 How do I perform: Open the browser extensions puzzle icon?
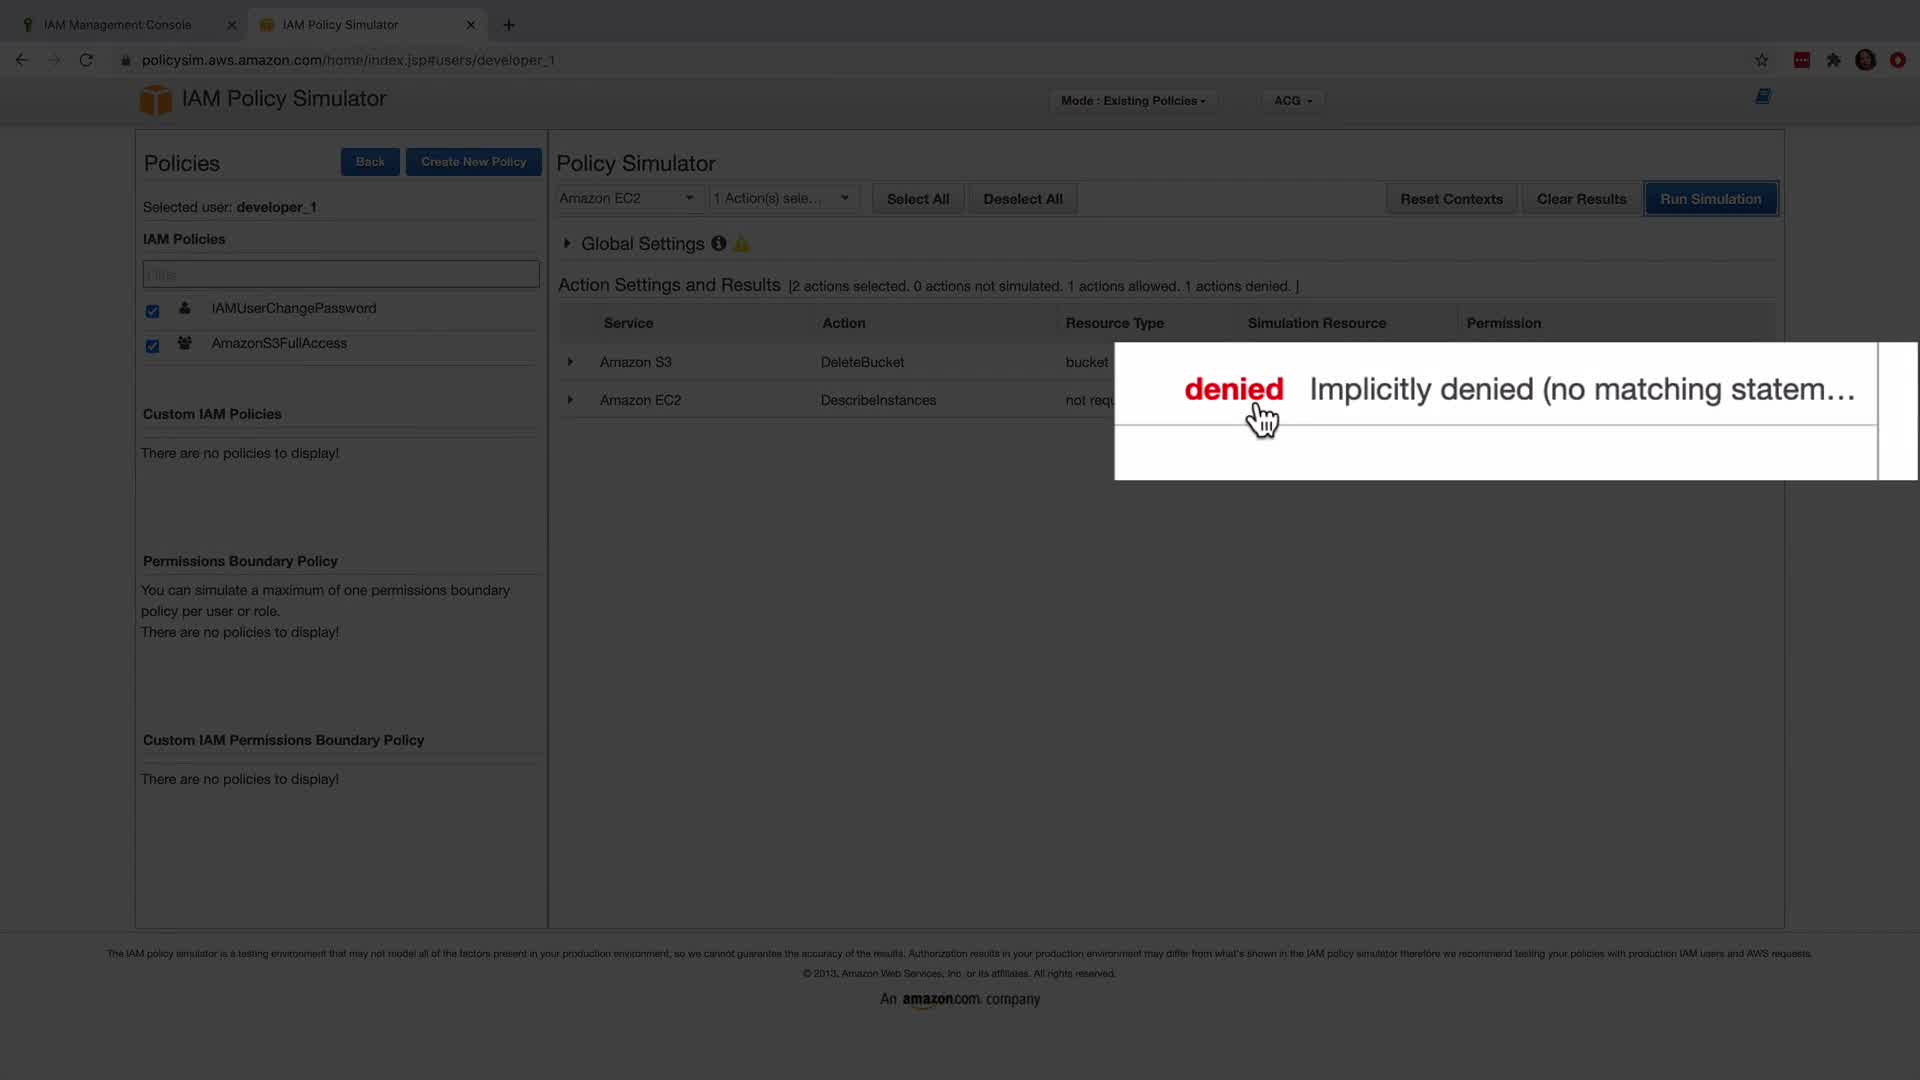click(x=1833, y=60)
